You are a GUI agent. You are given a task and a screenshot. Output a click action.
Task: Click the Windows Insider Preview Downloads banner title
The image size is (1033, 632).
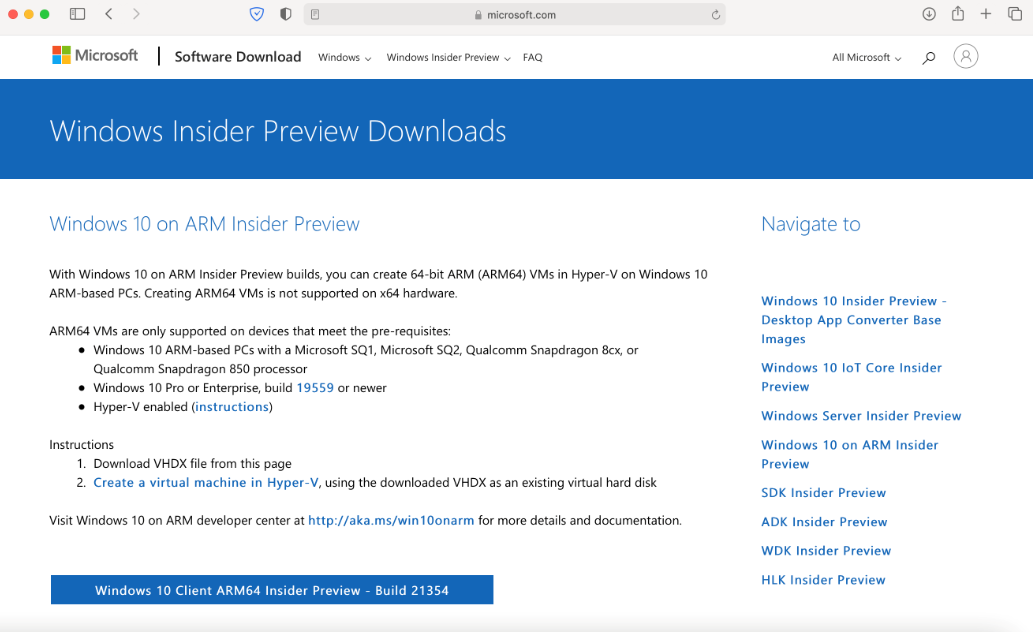[278, 131]
